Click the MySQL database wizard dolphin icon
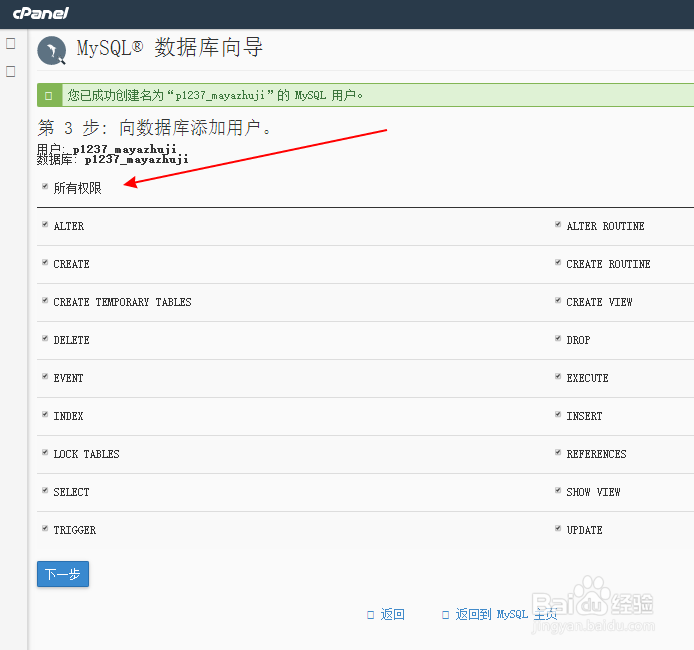The image size is (694, 650). tap(52, 50)
